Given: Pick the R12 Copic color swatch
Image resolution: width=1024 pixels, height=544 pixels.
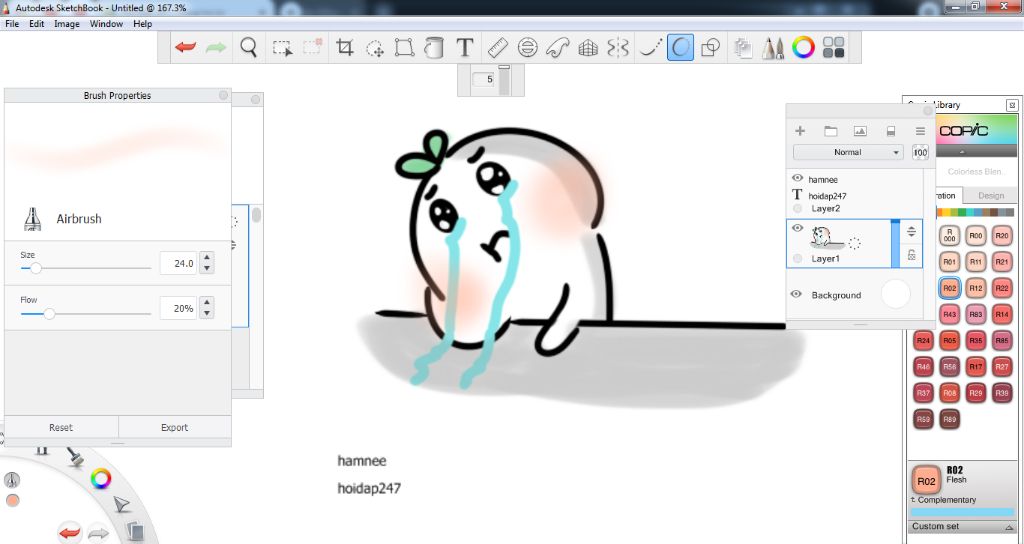Looking at the screenshot, I should (x=976, y=287).
